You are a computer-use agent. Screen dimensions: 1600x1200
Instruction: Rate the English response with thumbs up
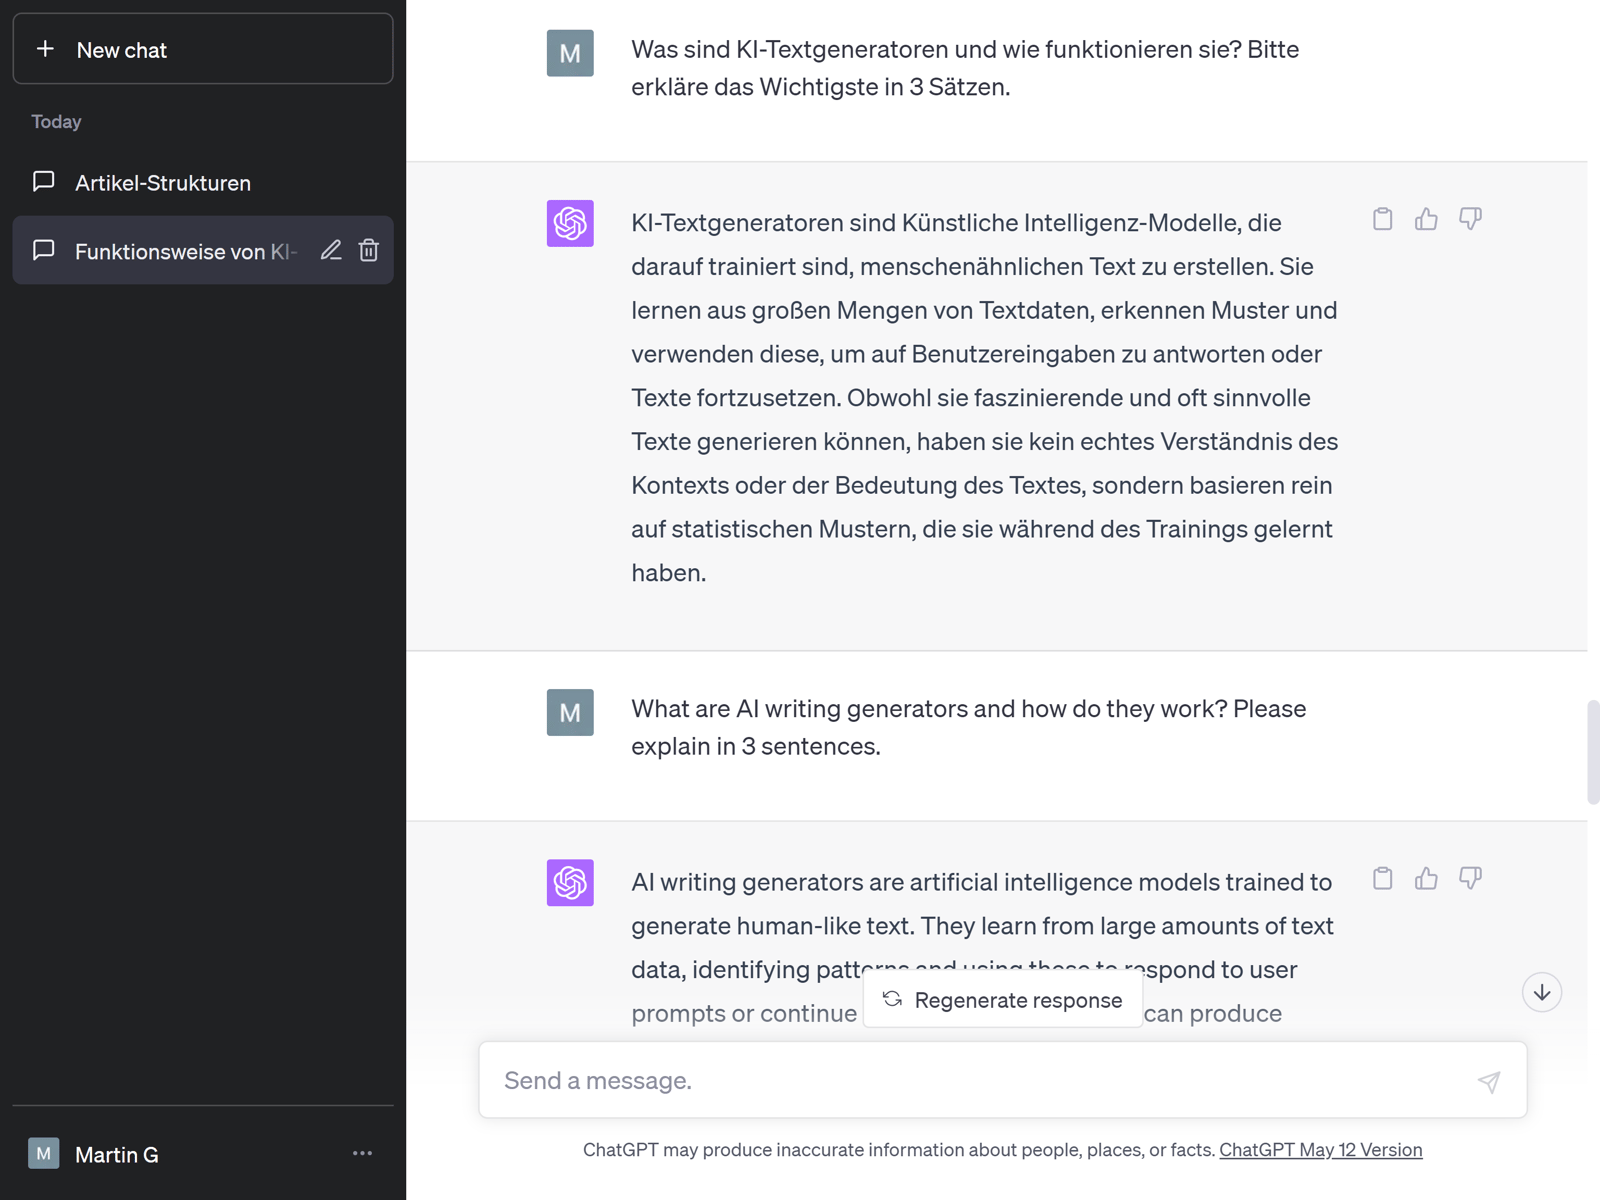click(1427, 878)
